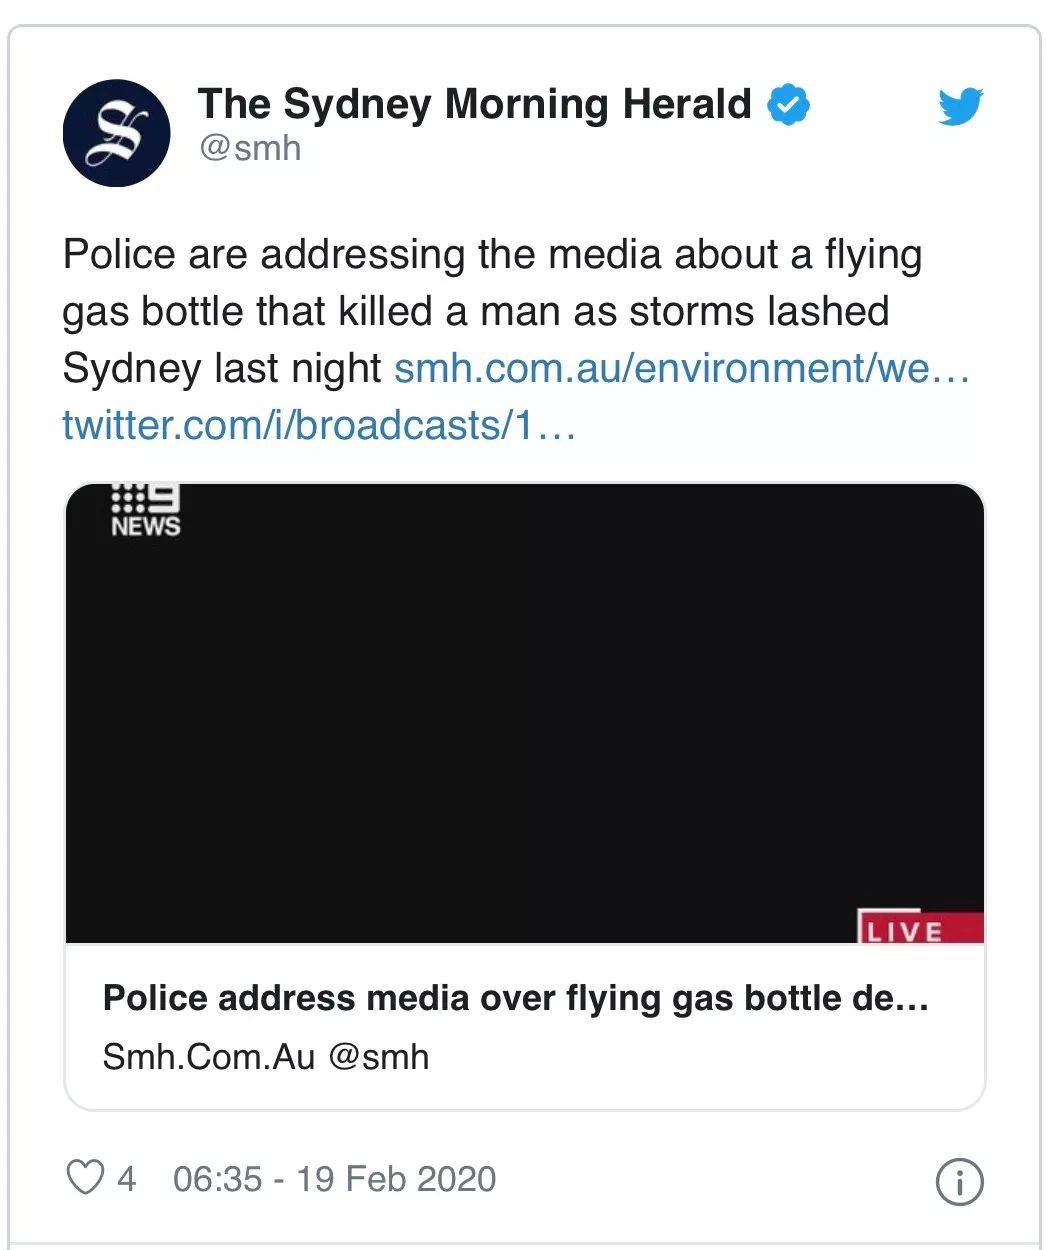Open the tweet info circle icon

[x=959, y=1182]
